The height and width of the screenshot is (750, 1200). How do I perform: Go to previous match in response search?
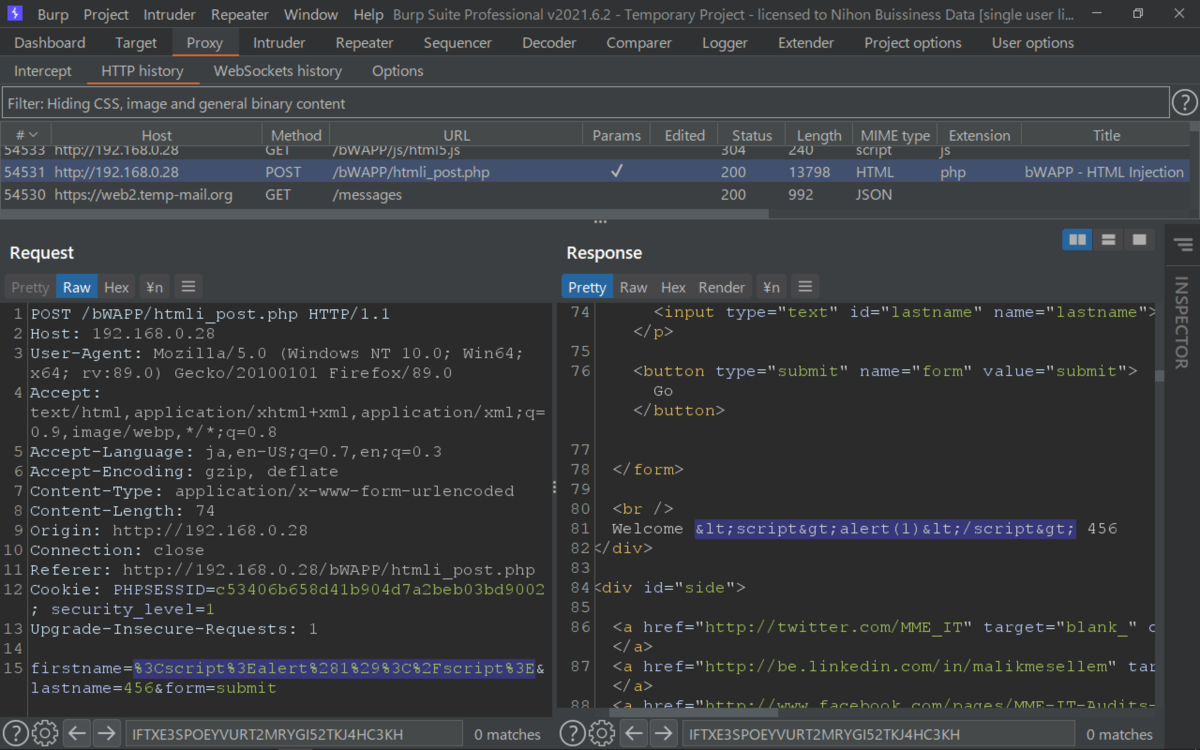point(634,734)
